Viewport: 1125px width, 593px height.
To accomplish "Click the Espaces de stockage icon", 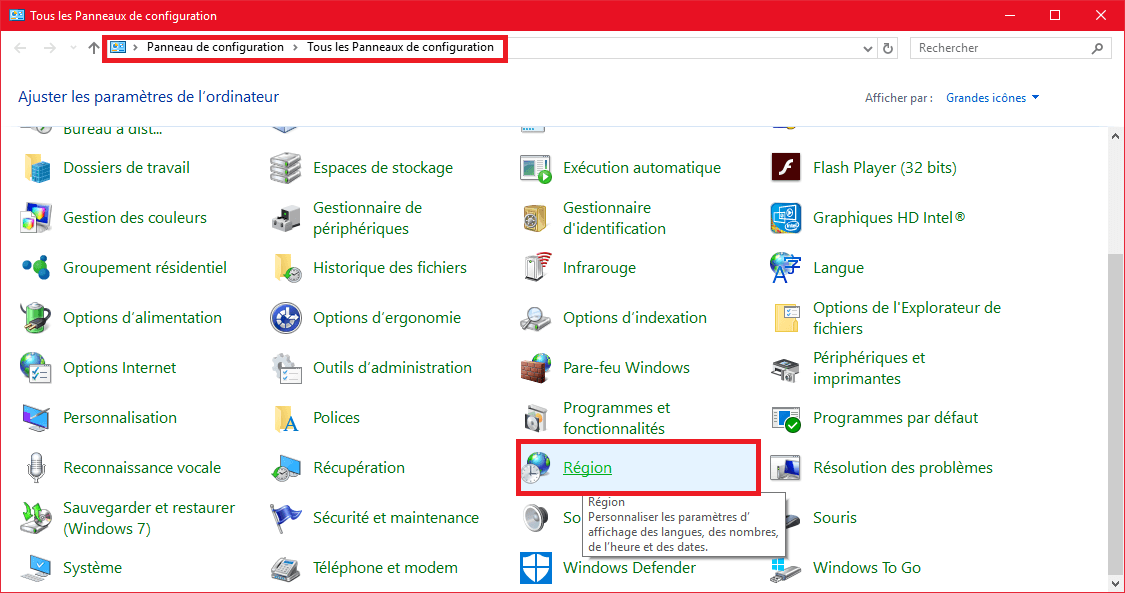I will coord(286,168).
